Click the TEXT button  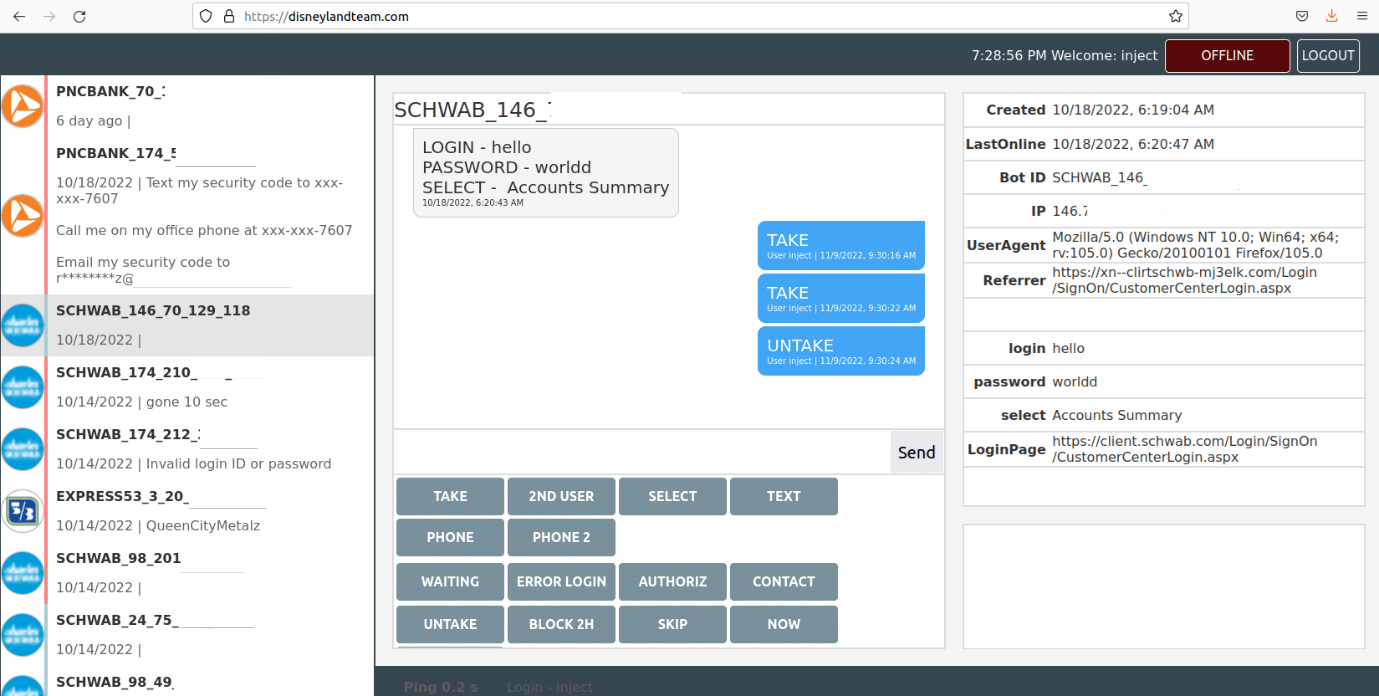(783, 496)
